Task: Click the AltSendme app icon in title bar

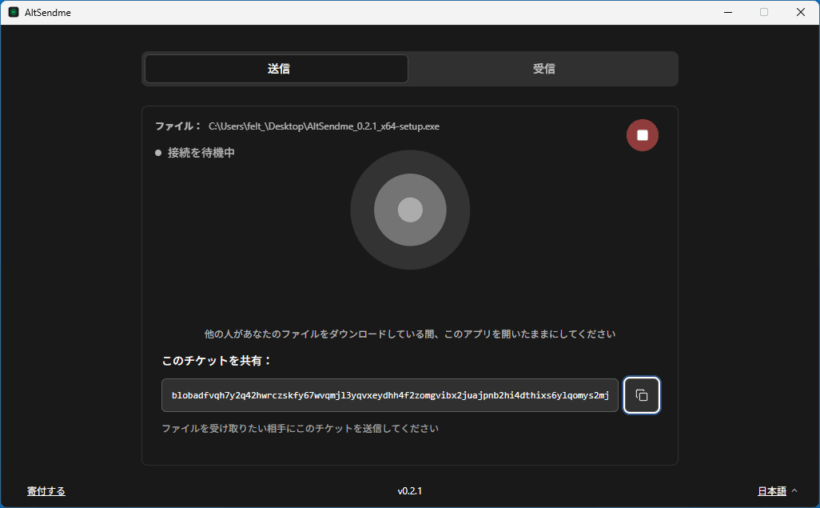Action: [13, 12]
